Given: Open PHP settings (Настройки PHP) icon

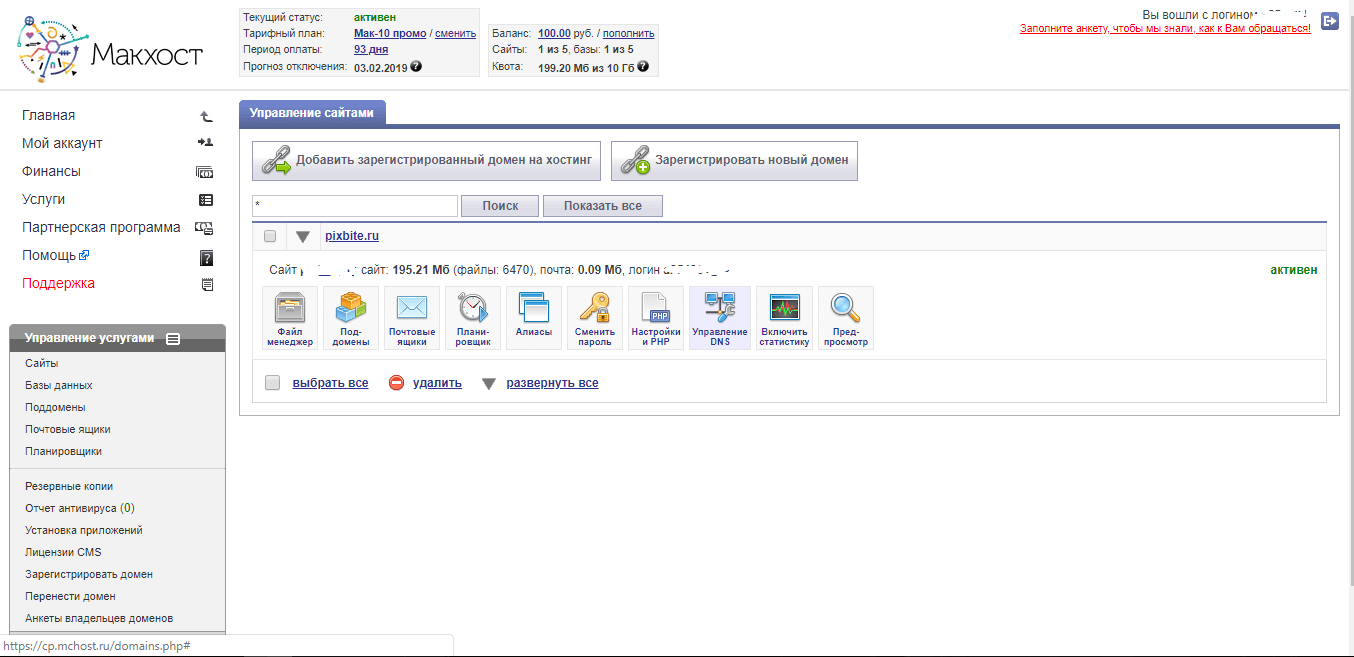Looking at the screenshot, I should 656,317.
